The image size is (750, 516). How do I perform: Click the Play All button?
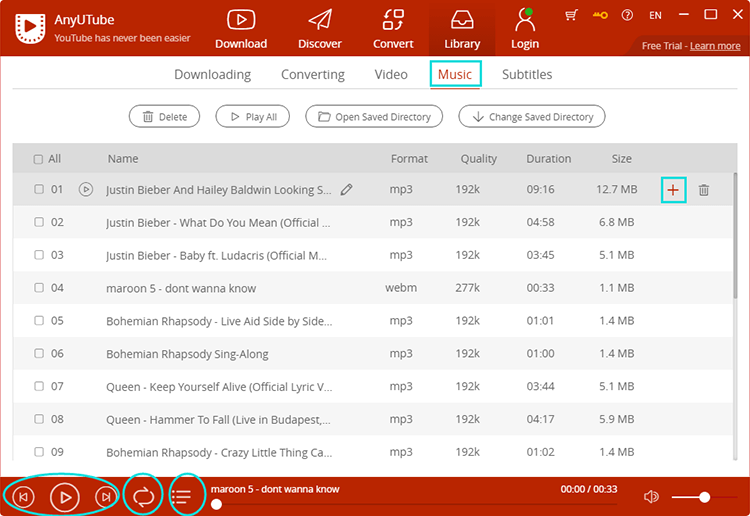253,117
